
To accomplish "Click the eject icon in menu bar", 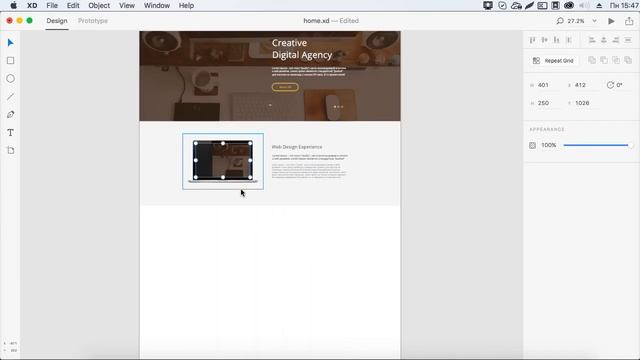I will (599, 6).
